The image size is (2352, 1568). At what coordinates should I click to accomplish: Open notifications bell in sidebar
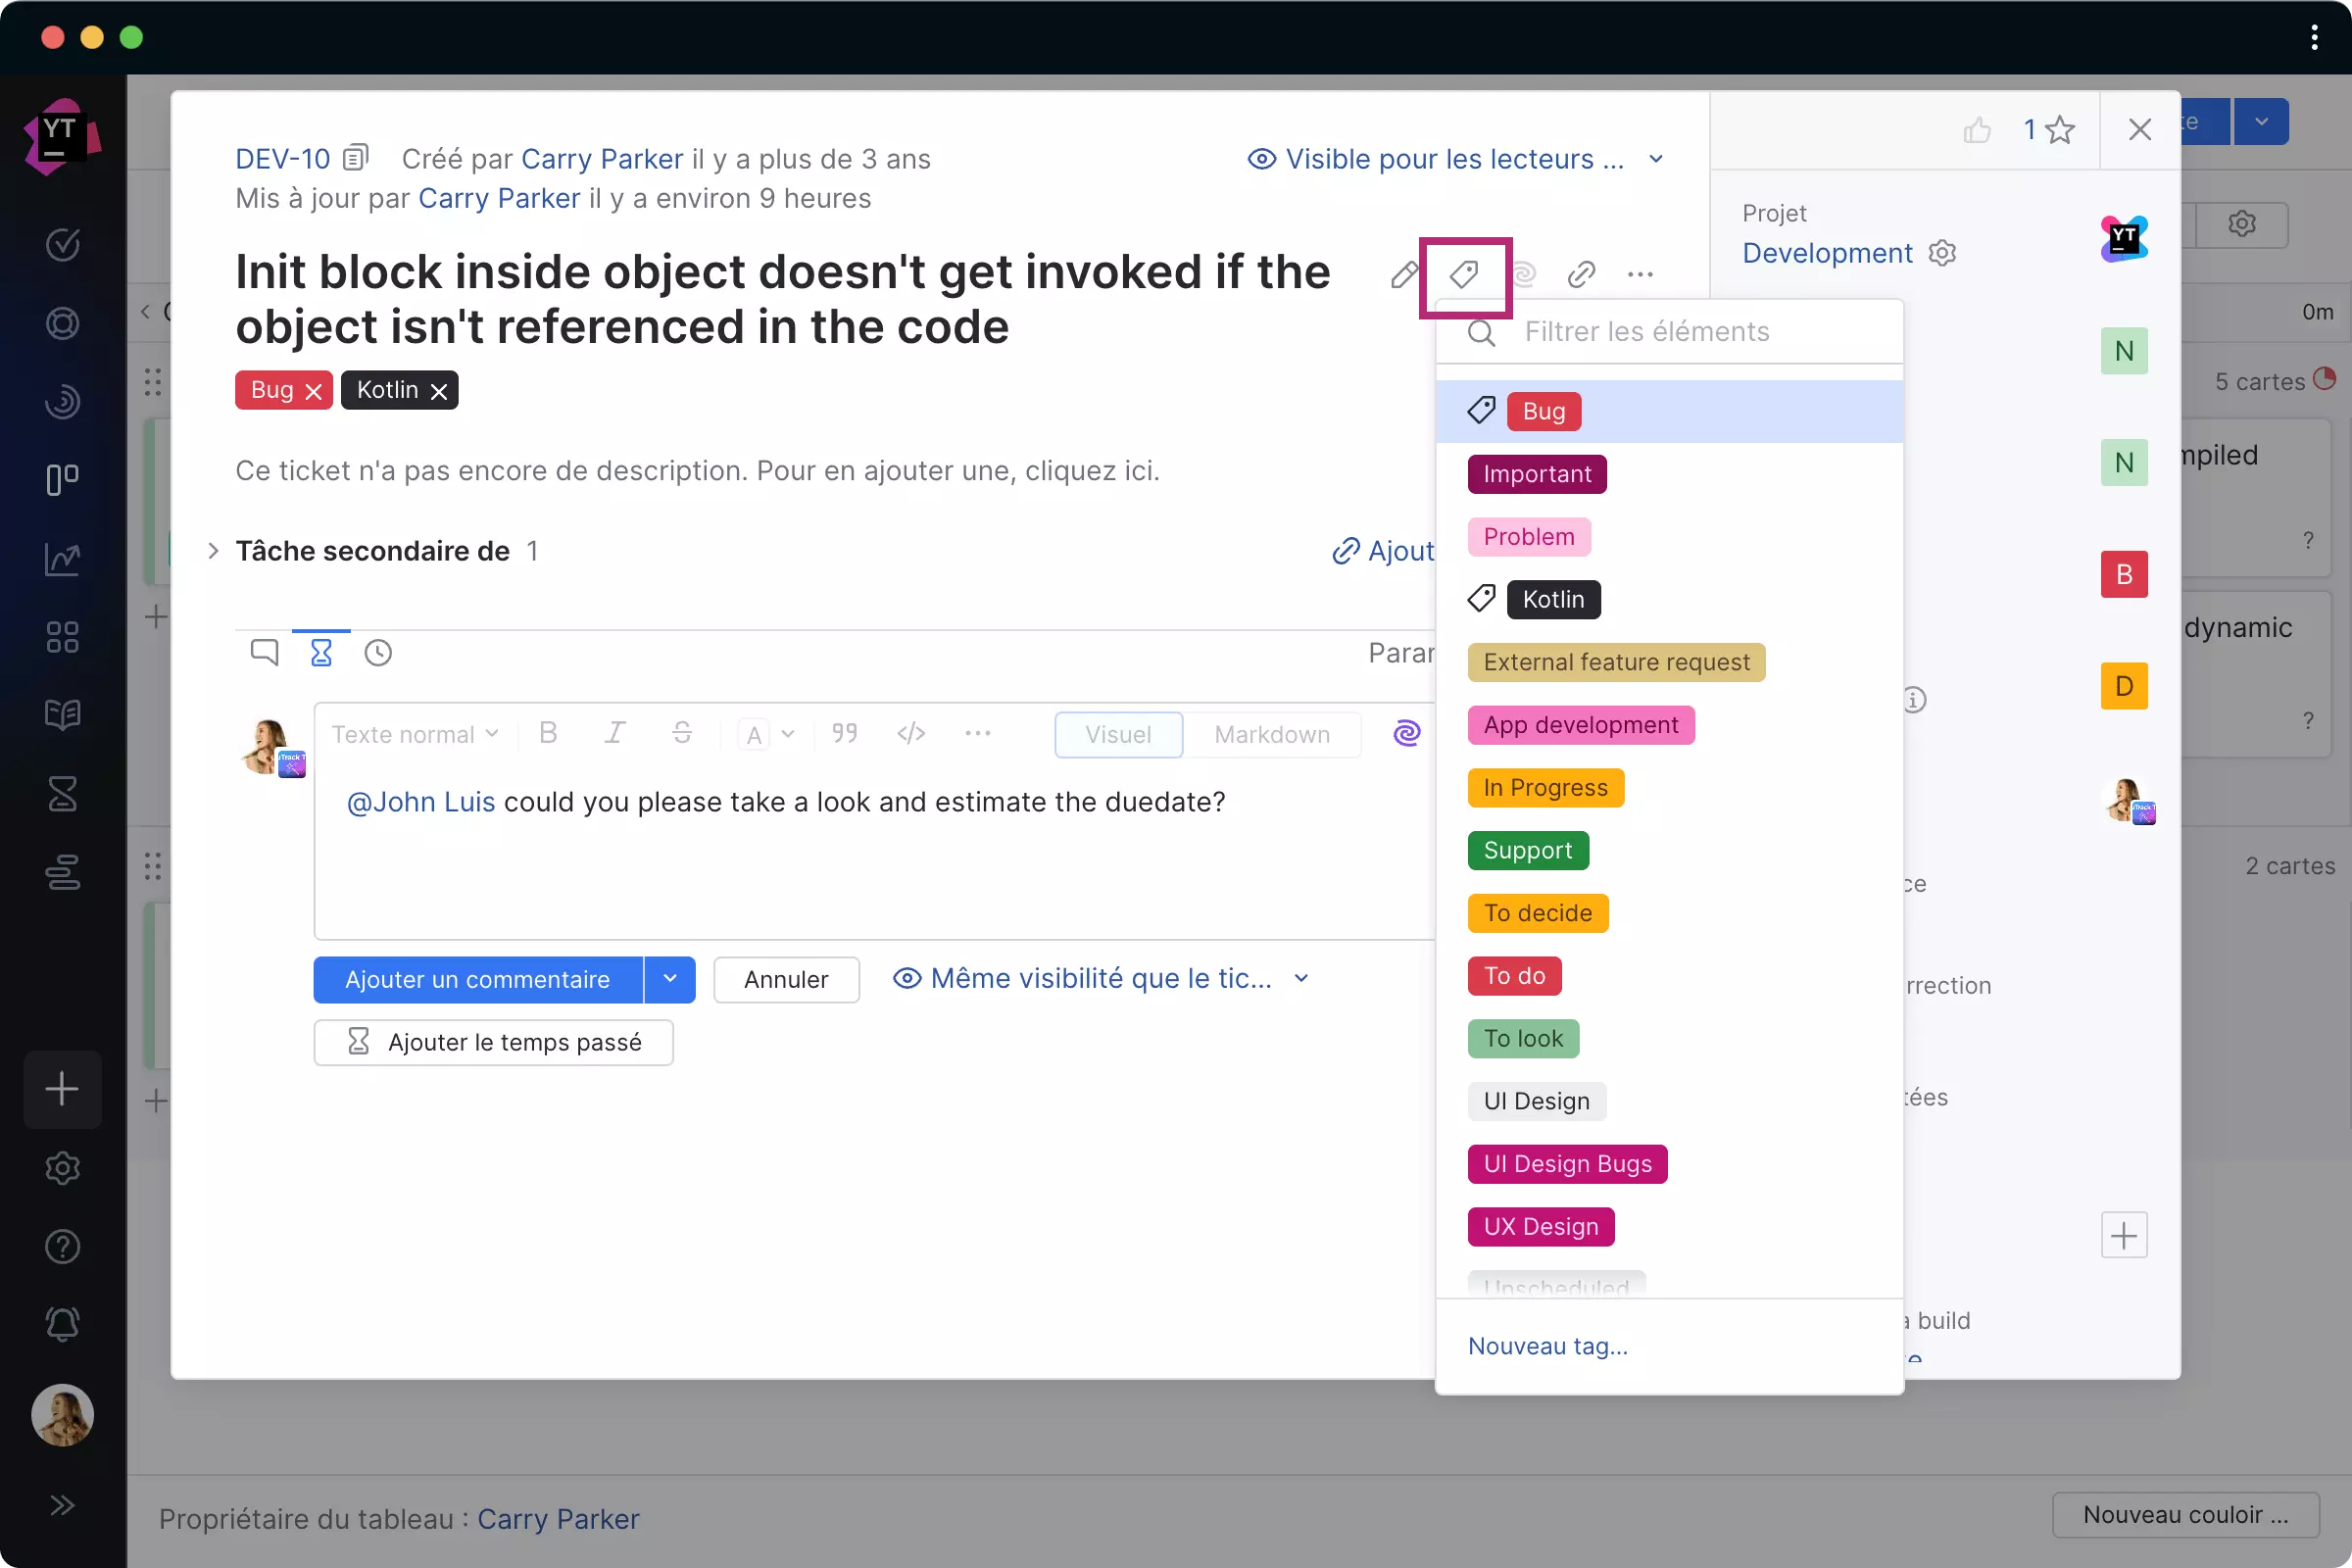coord(62,1324)
